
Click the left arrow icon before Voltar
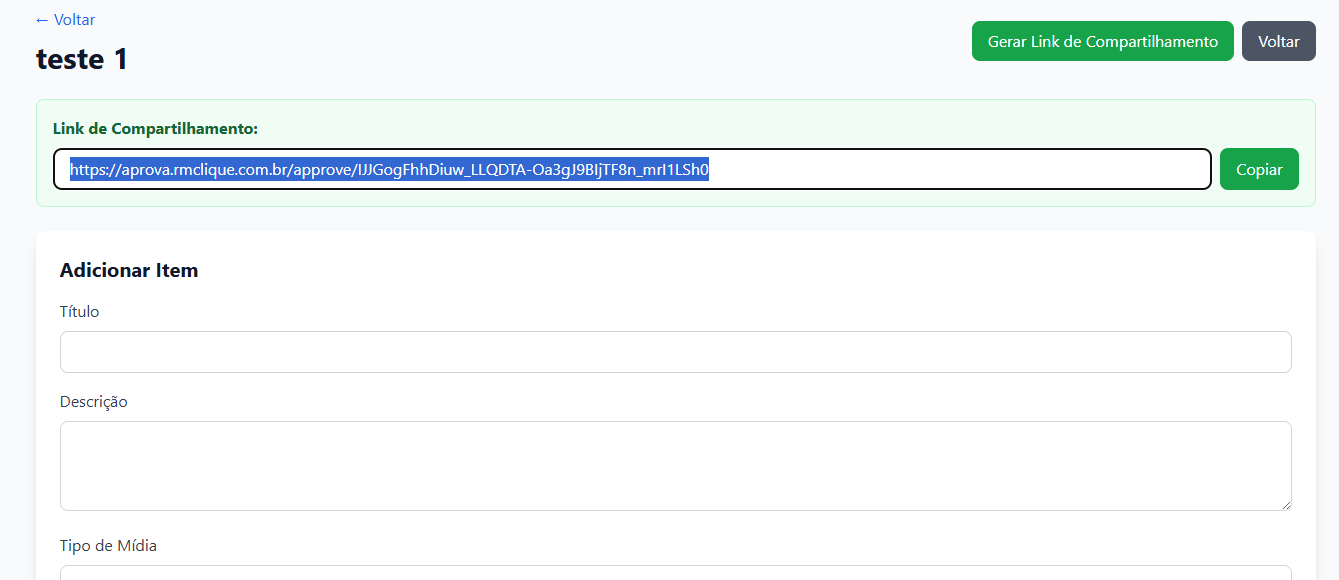tap(42, 20)
